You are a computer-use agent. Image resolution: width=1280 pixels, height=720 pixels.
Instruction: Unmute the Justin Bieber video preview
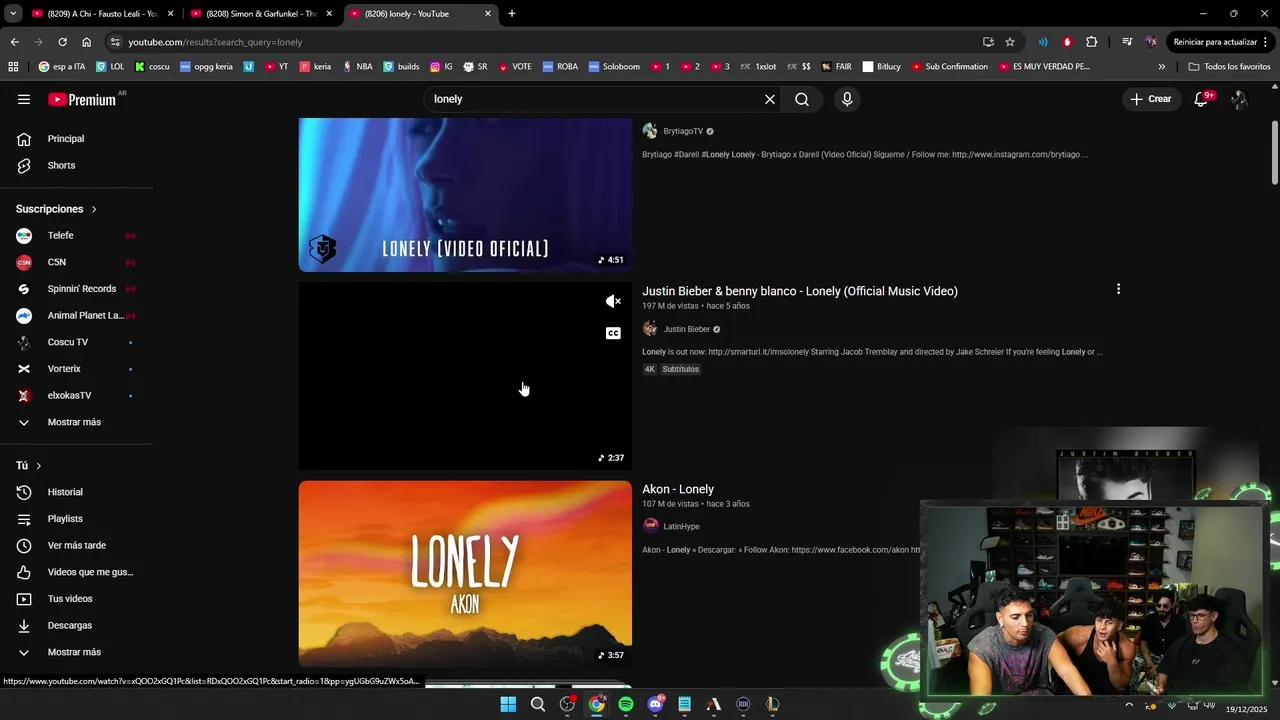pyautogui.click(x=613, y=301)
